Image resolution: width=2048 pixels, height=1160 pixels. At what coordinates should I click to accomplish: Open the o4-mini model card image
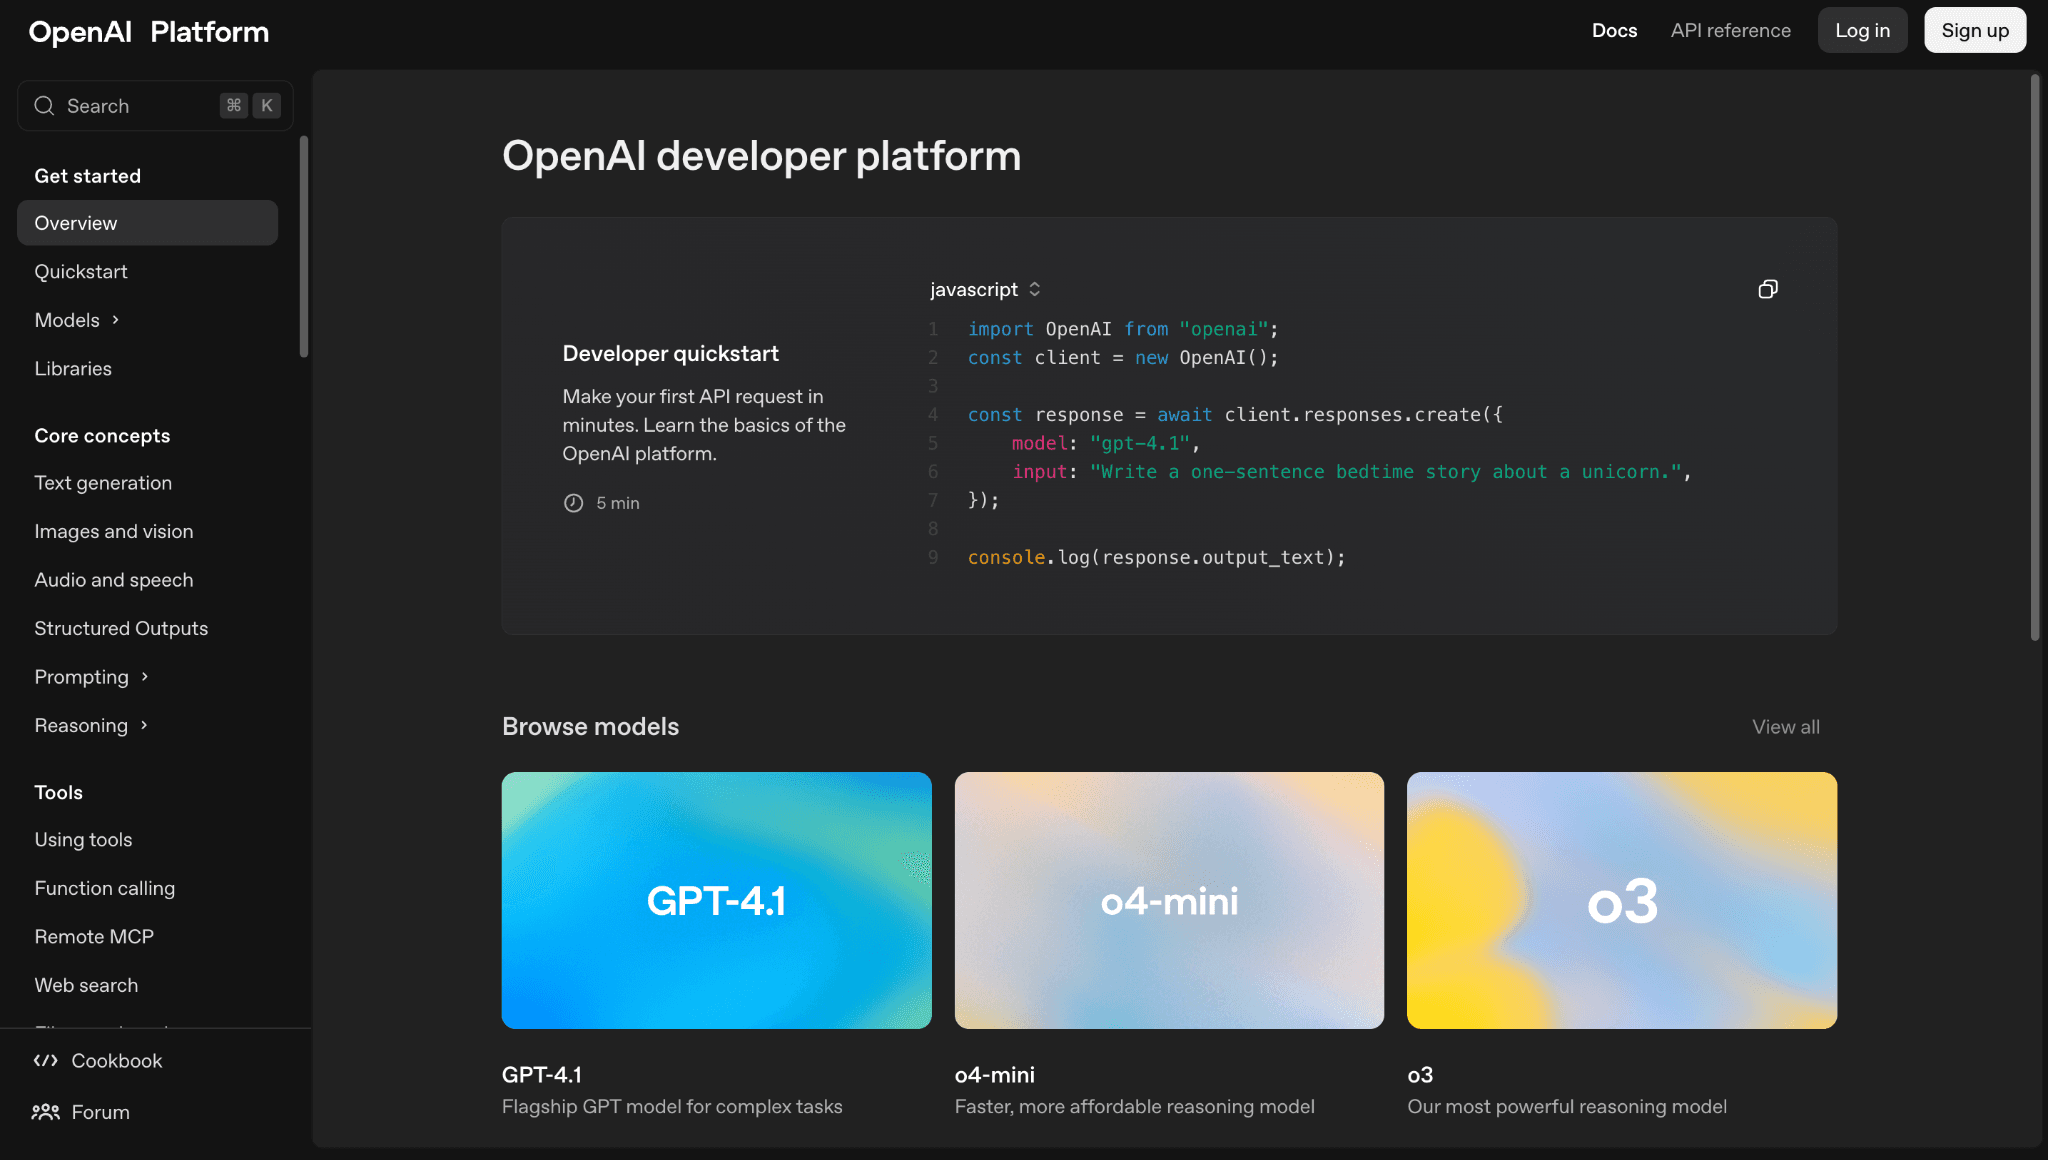point(1169,900)
